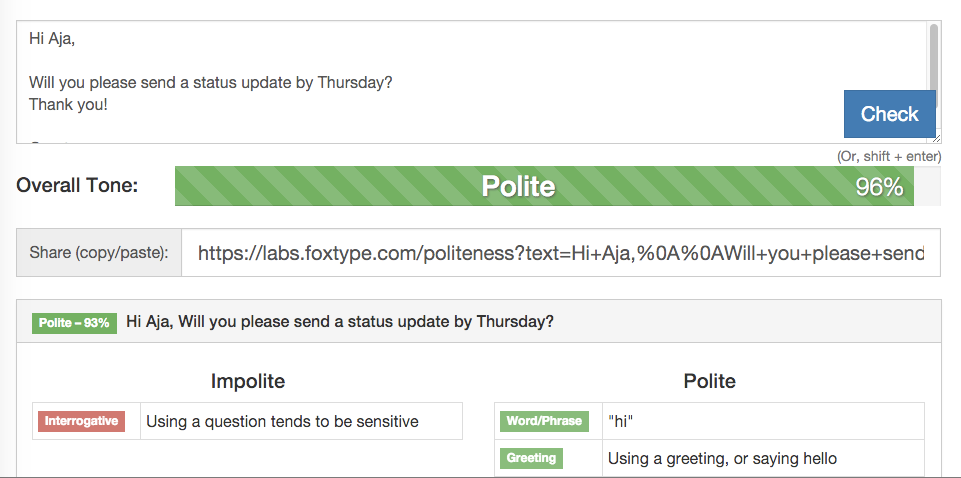
Task: Select the share URL input field
Action: pos(561,253)
